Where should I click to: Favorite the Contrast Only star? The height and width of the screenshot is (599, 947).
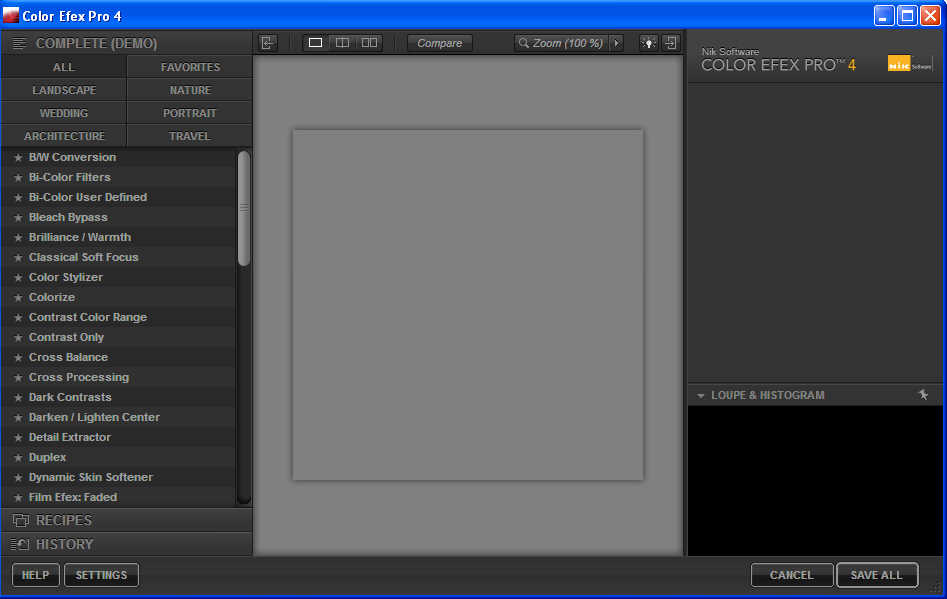(18, 338)
